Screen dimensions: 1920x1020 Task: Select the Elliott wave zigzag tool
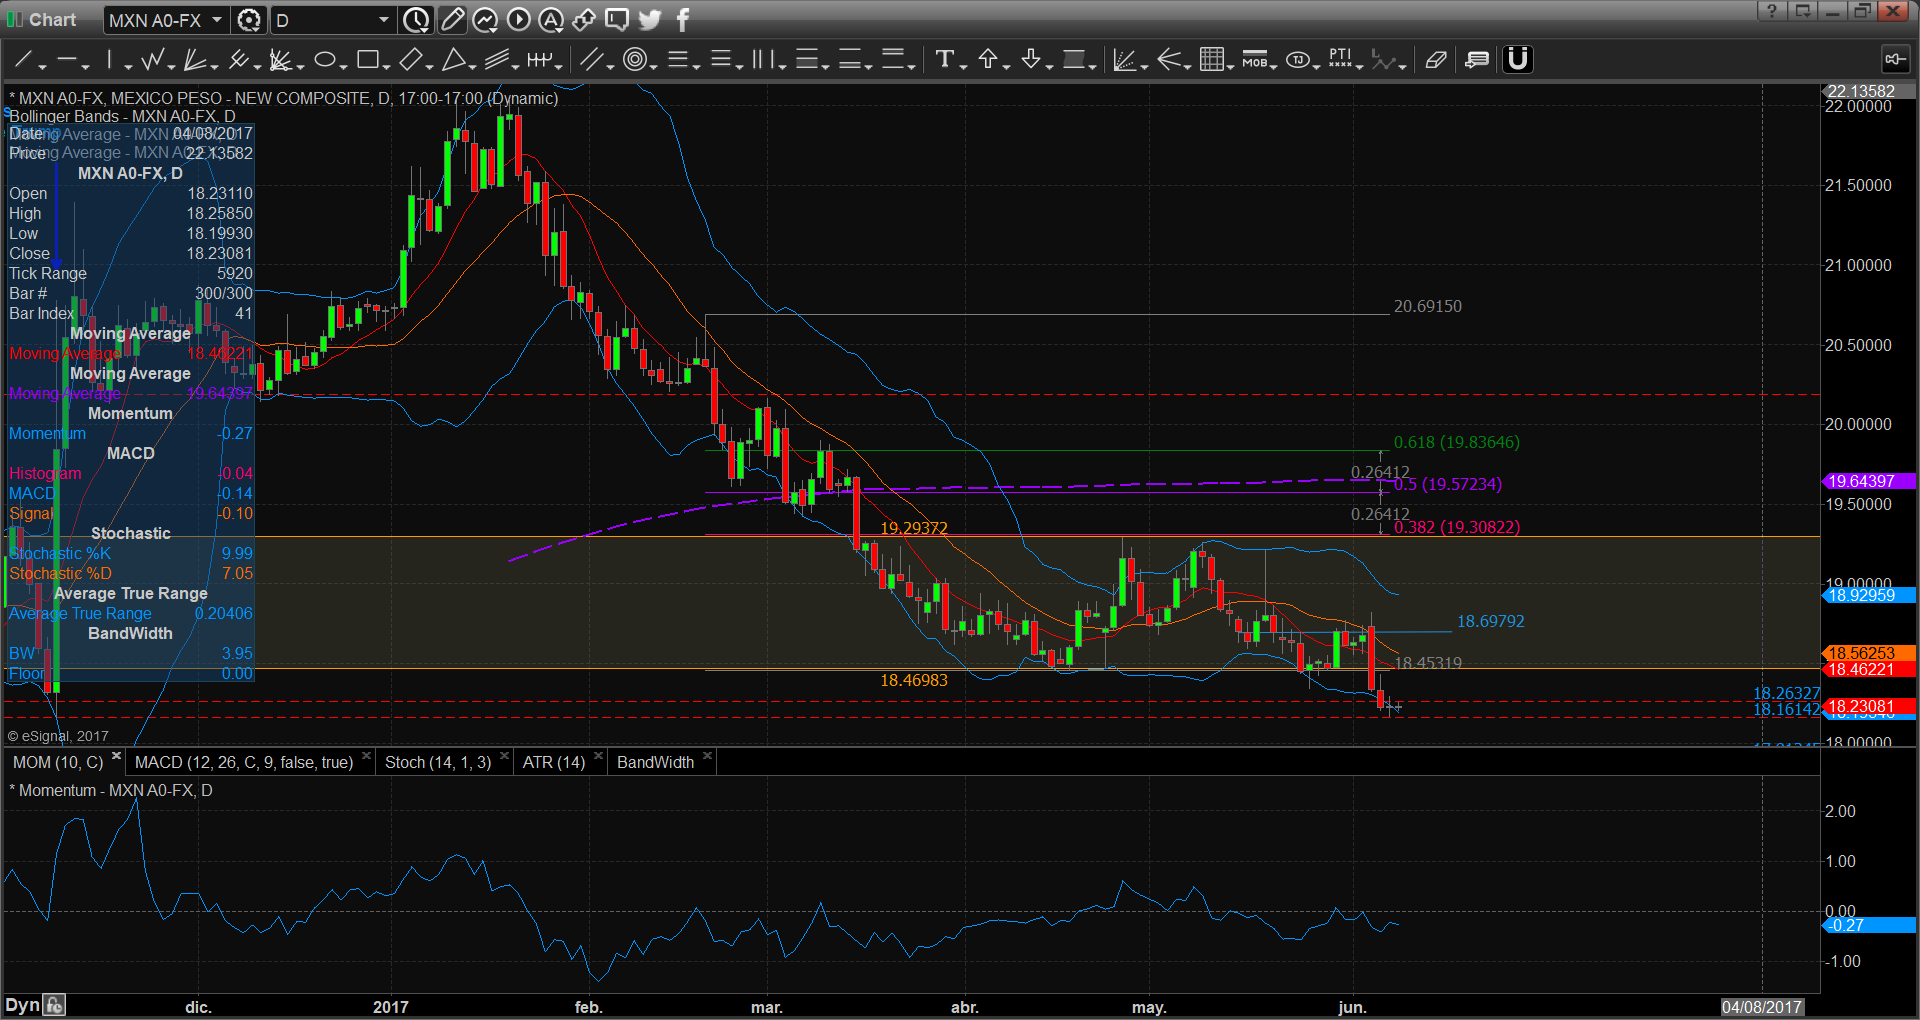(153, 60)
